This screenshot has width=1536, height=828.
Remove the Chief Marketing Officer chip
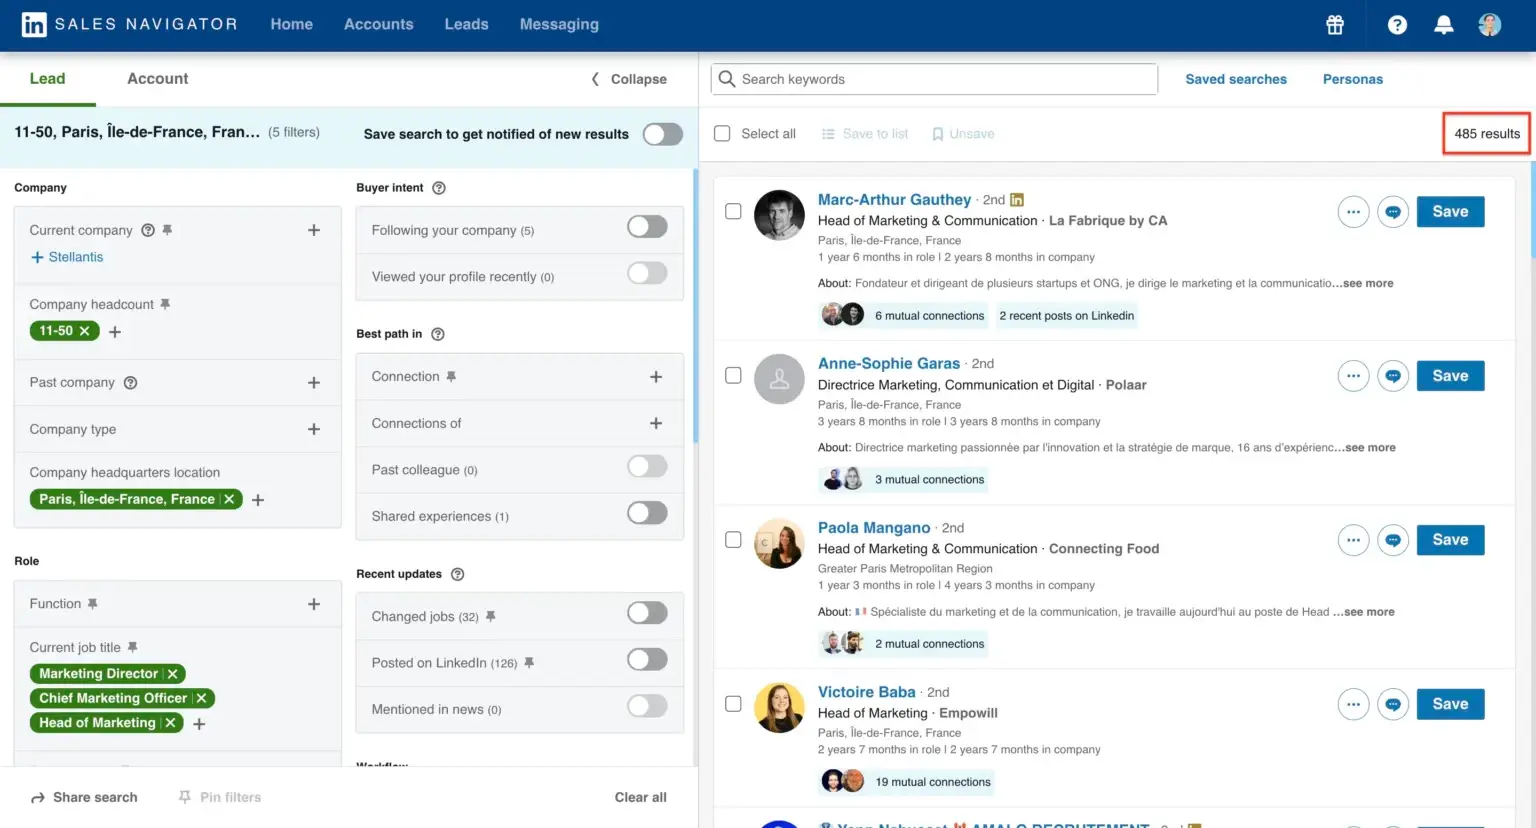coord(201,698)
